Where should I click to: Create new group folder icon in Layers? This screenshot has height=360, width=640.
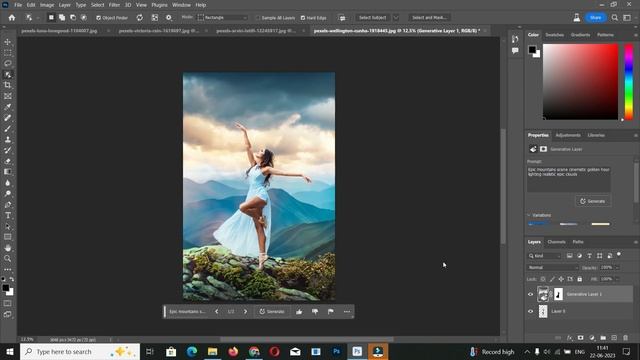coord(603,338)
